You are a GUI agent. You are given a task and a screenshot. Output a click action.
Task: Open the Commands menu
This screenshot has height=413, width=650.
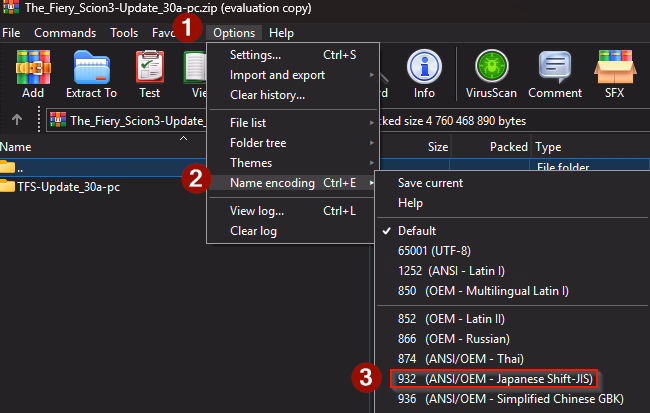click(x=65, y=33)
